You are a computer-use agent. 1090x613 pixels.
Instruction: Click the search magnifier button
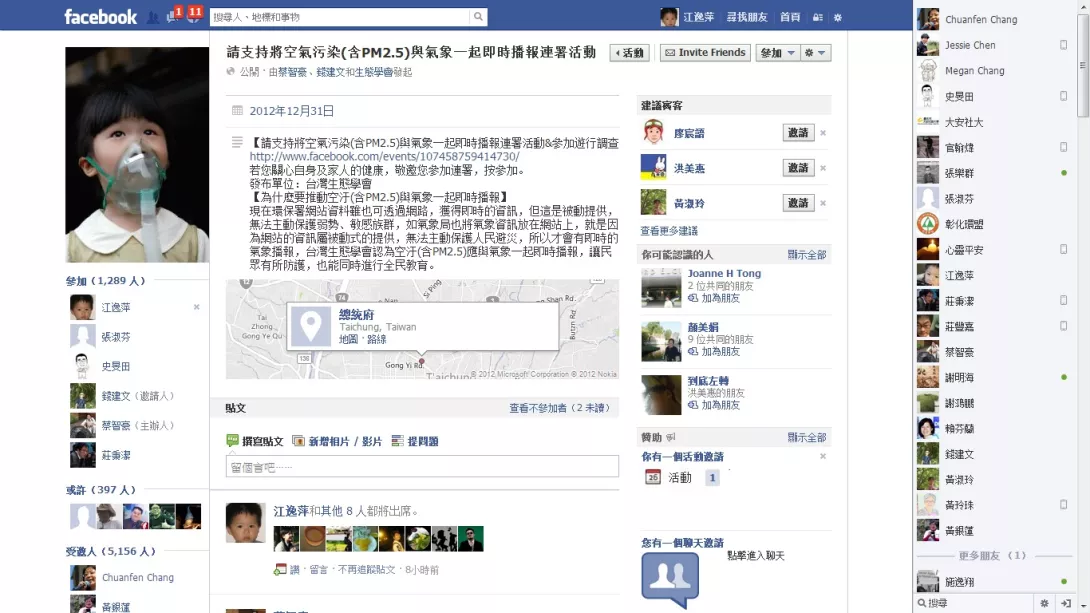[x=478, y=17]
